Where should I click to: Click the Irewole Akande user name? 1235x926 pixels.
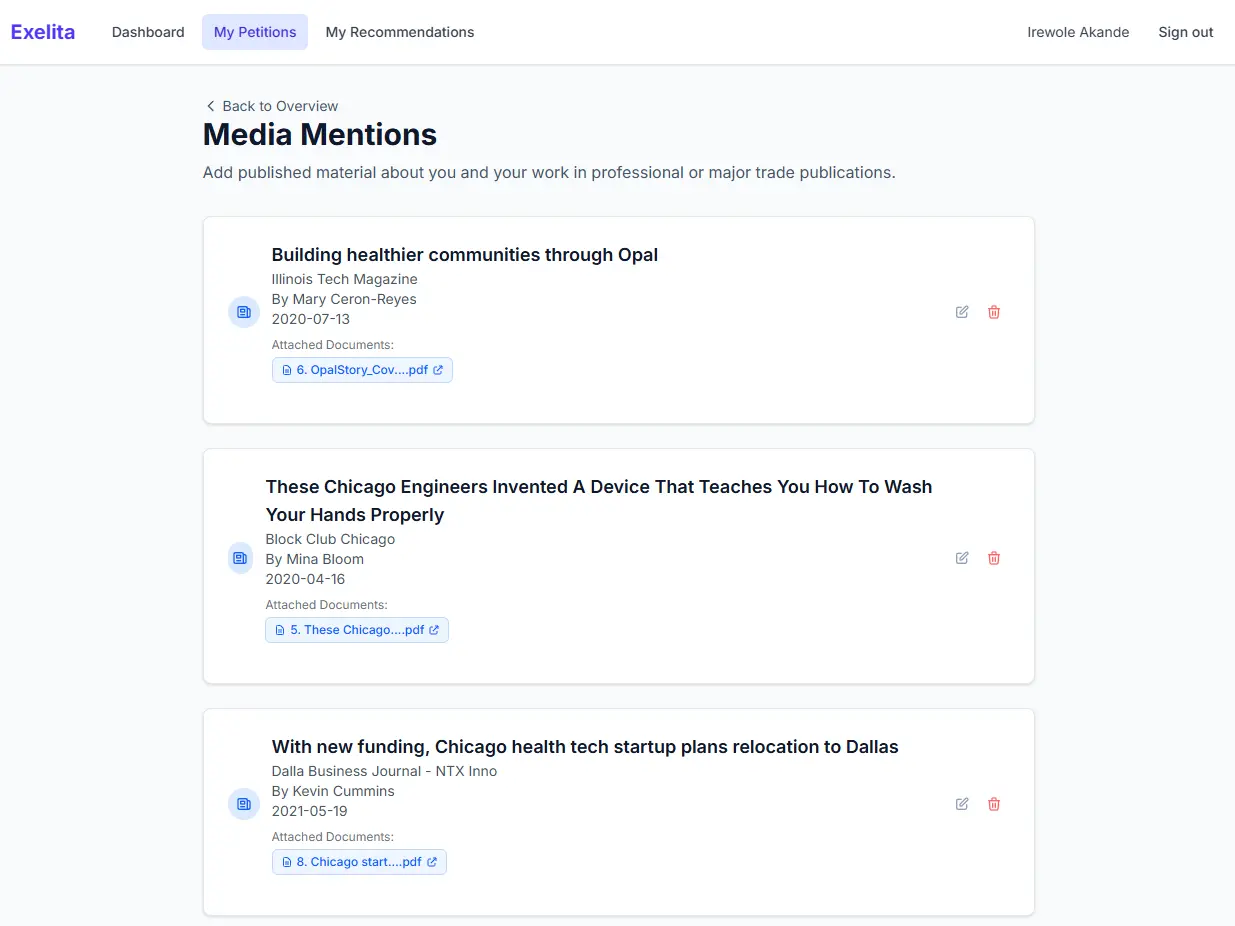pyautogui.click(x=1078, y=32)
